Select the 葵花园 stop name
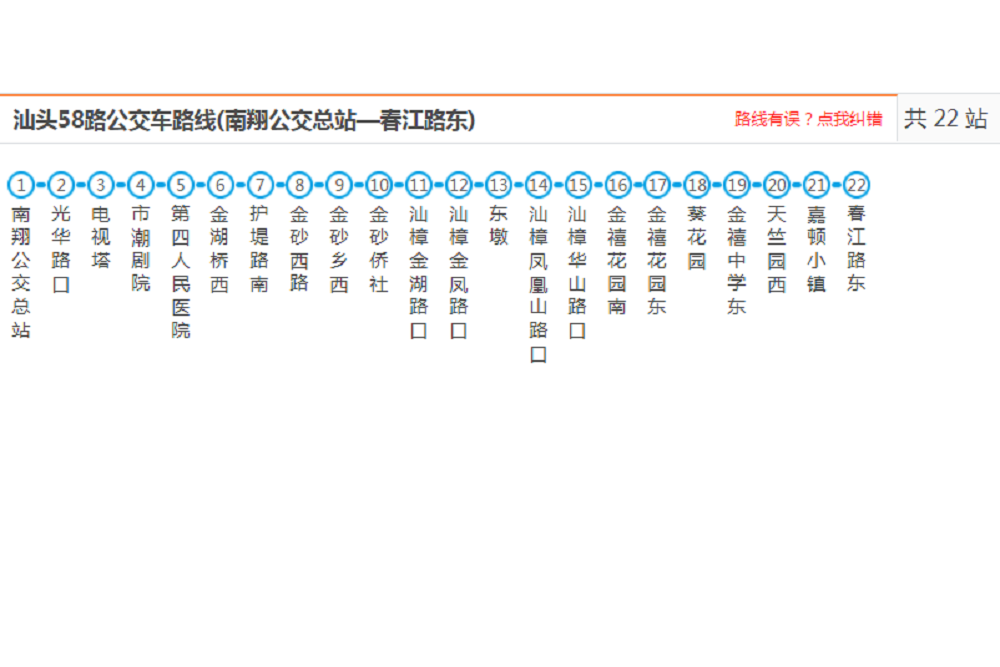The image size is (1000, 667). [697, 237]
